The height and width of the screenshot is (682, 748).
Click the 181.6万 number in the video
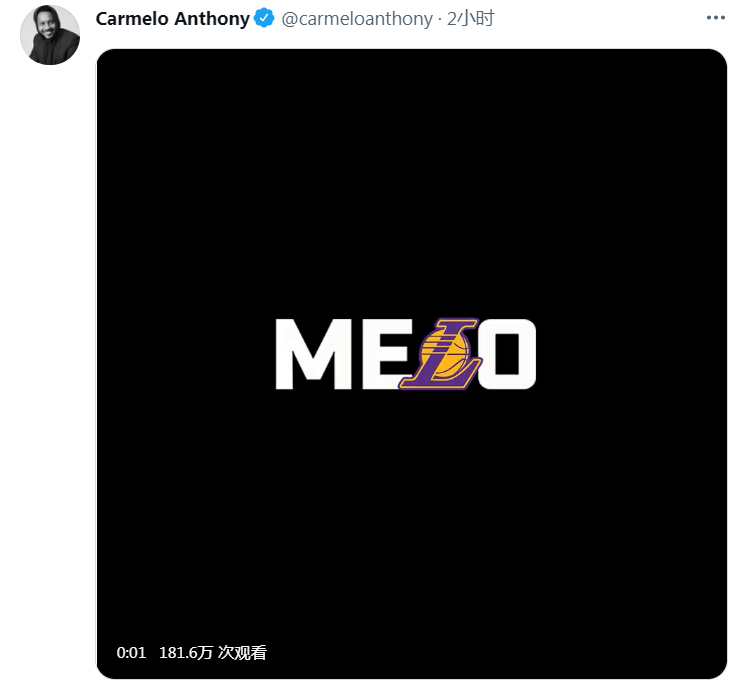click(186, 652)
